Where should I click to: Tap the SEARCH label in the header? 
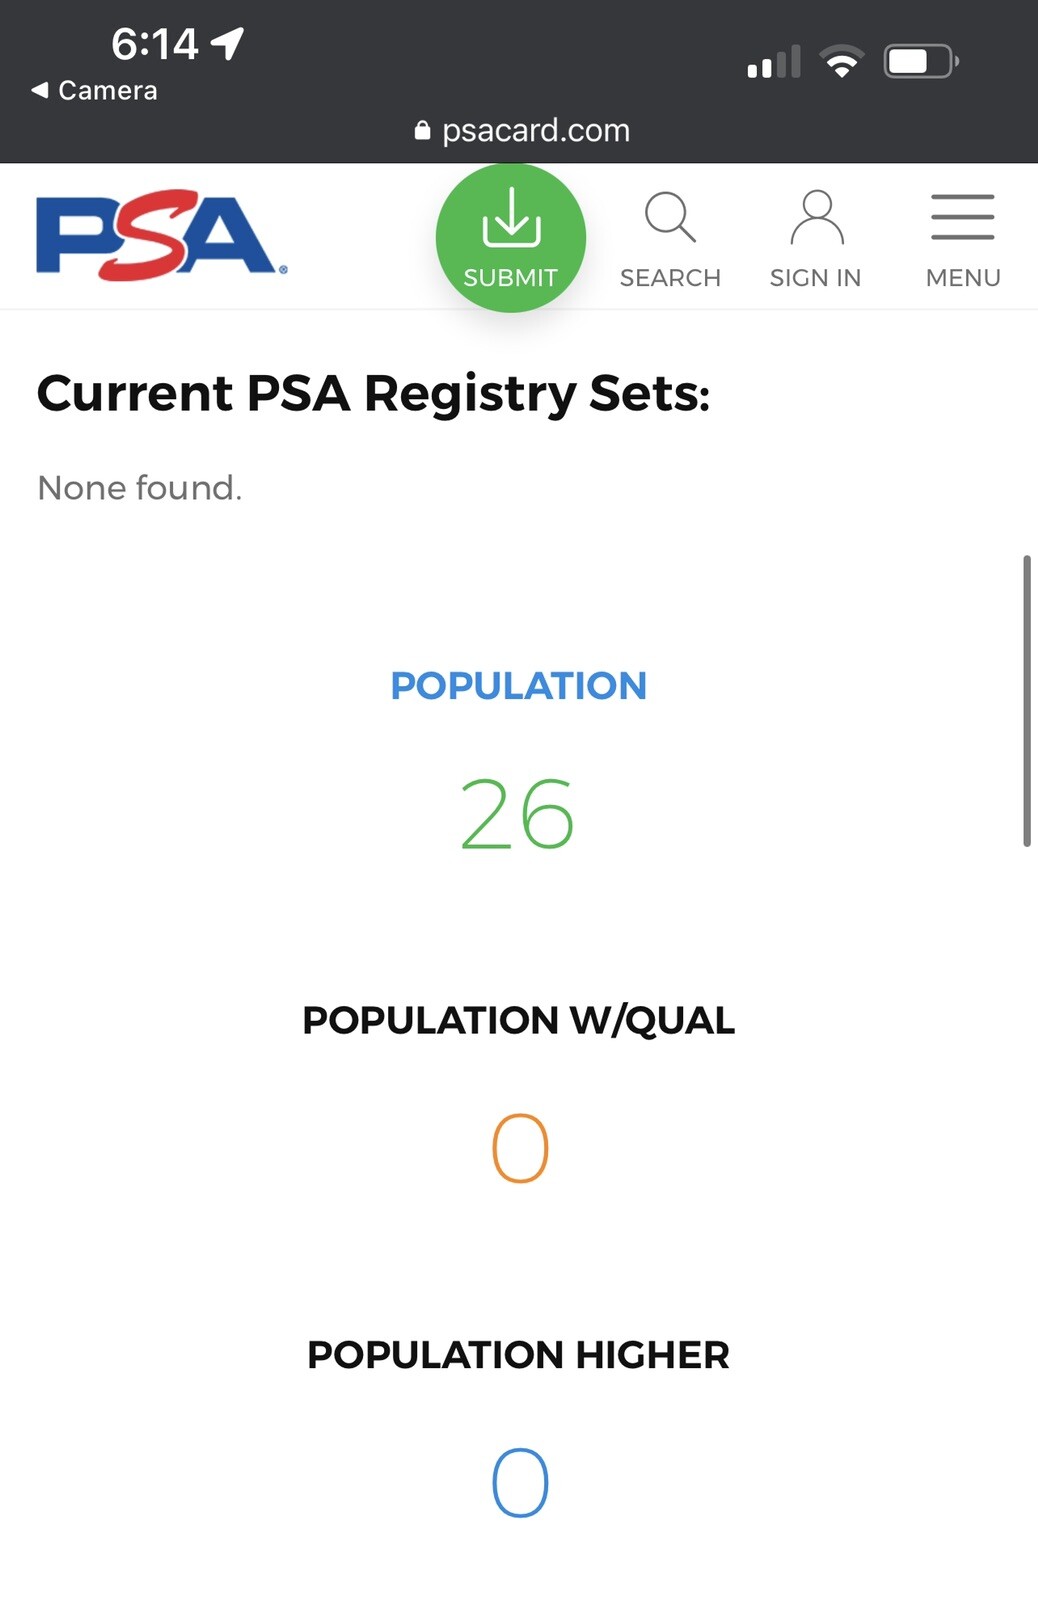[670, 278]
